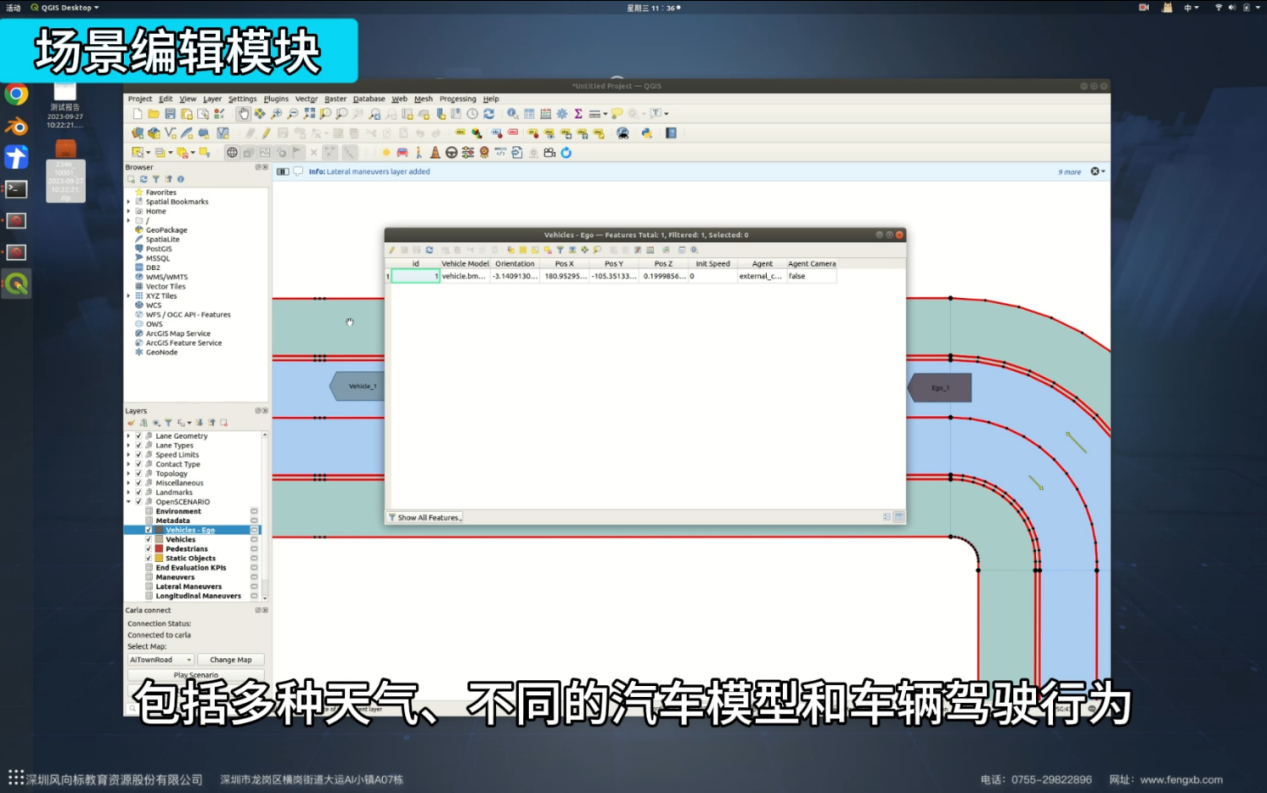
Task: Click the red car vehicle icon
Action: [x=402, y=153]
